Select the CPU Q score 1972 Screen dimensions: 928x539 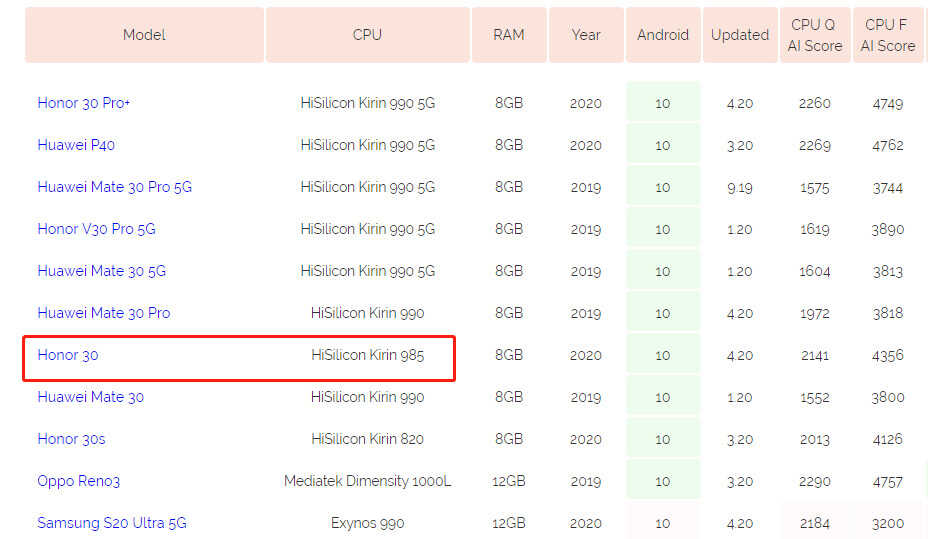(815, 314)
